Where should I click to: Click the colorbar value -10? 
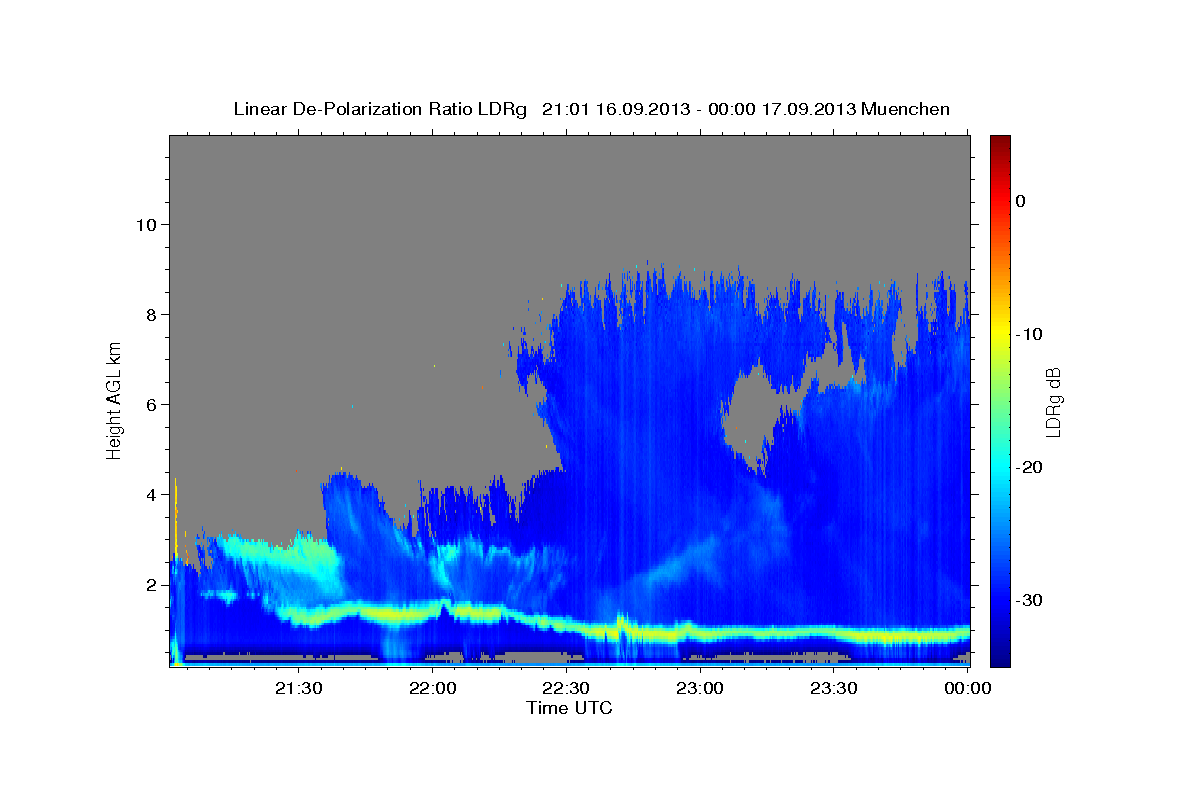click(1028, 334)
